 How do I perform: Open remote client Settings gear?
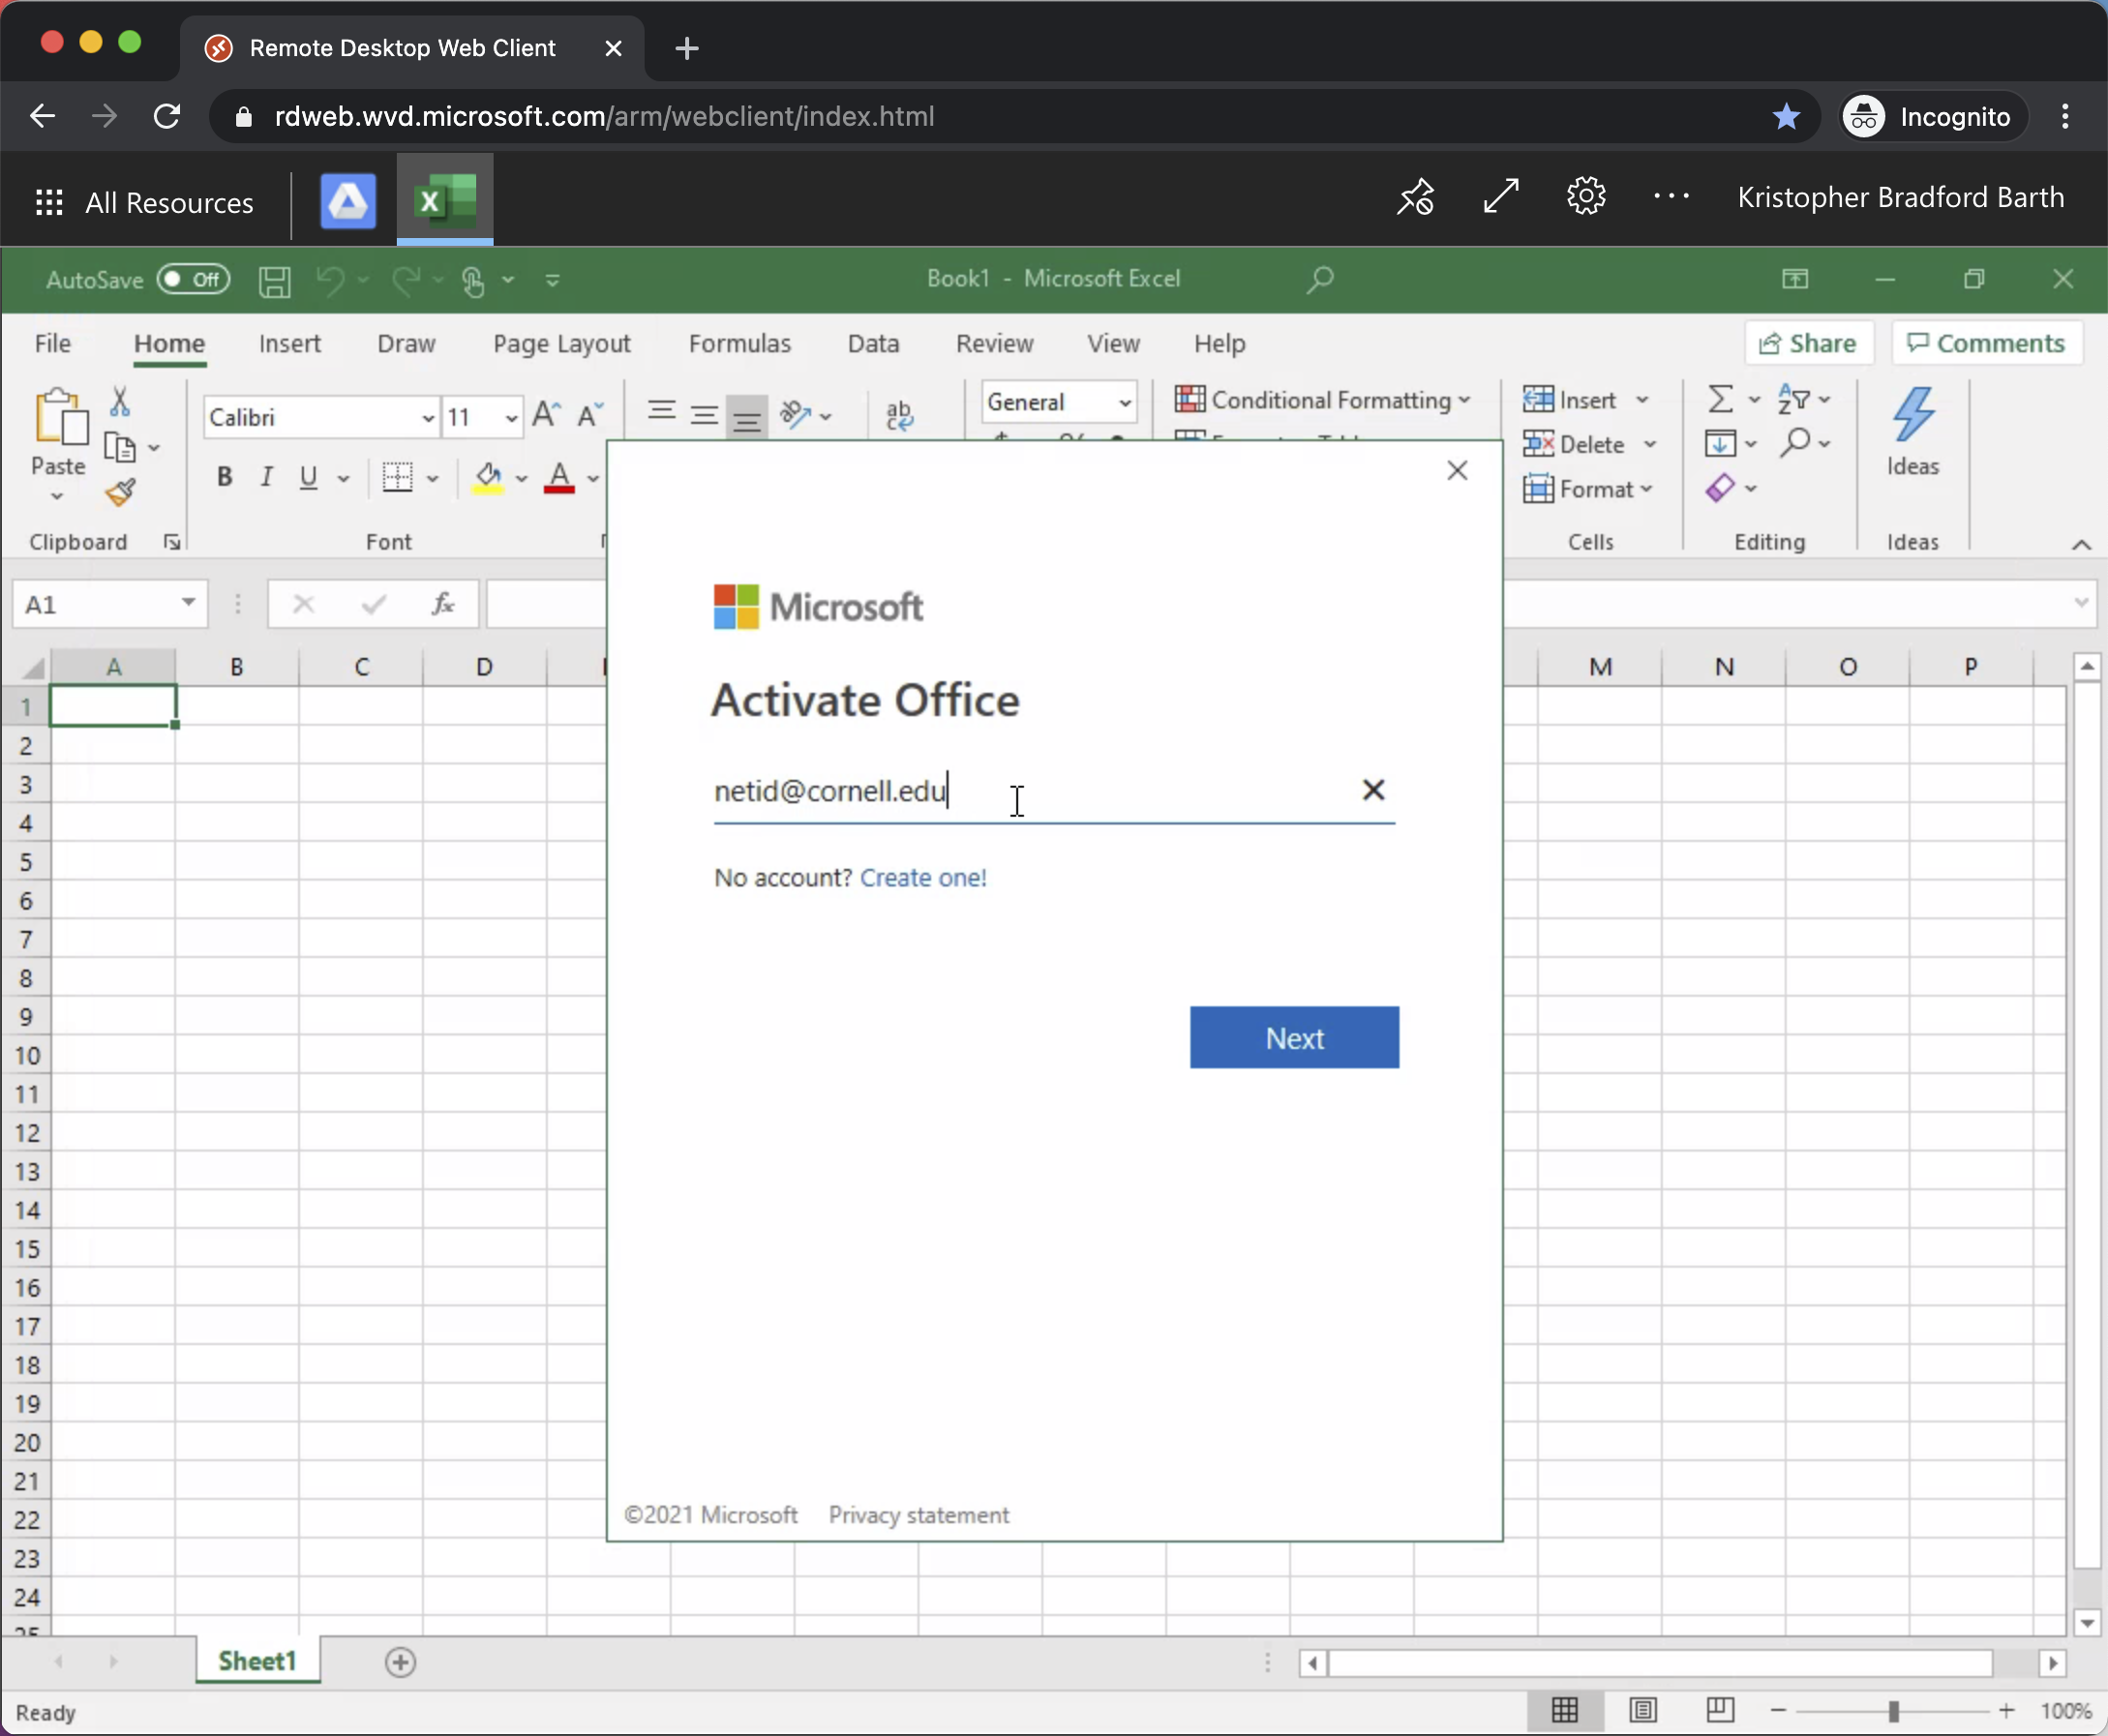click(1586, 196)
